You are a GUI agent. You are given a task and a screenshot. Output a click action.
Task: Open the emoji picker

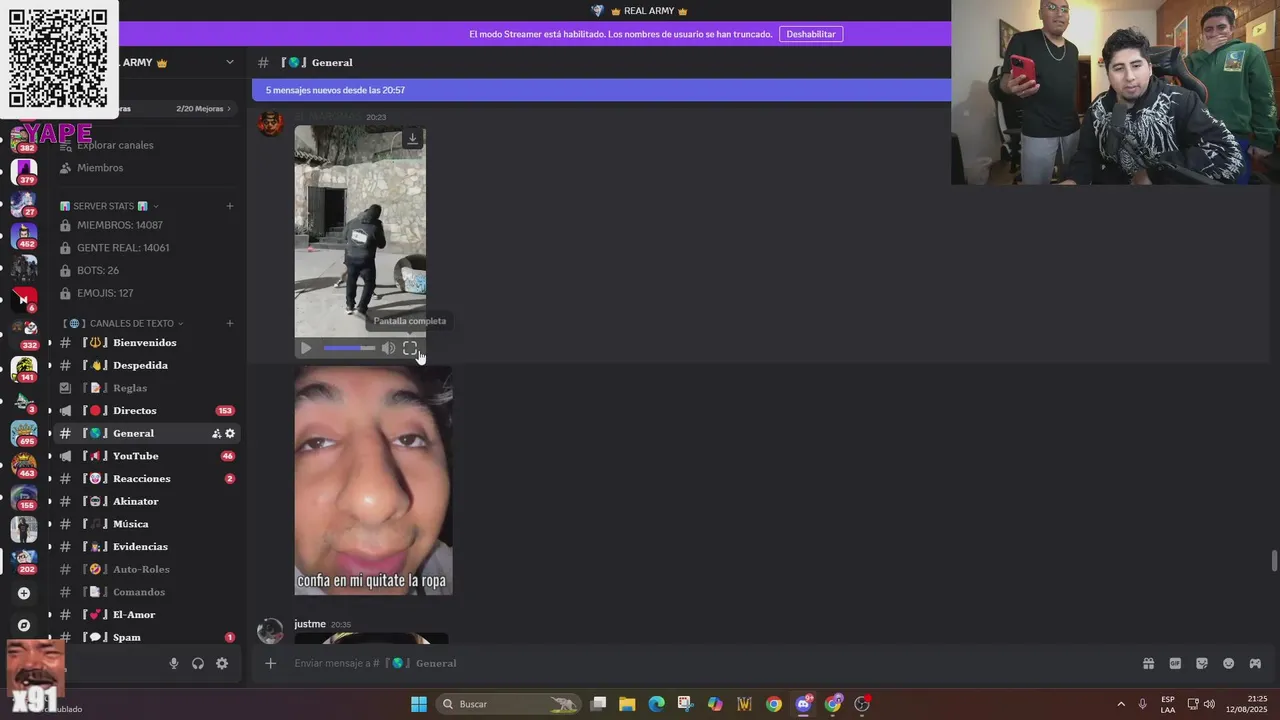point(1229,663)
